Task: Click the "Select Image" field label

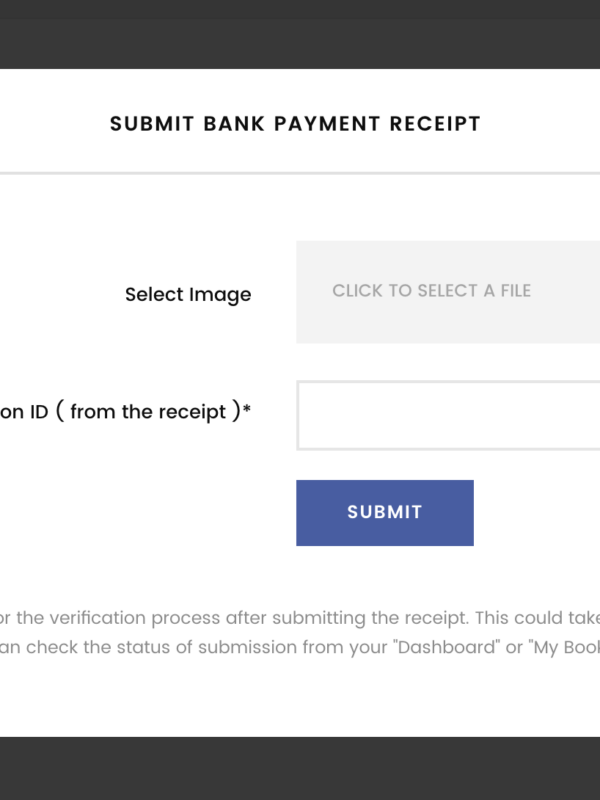Action: coord(188,295)
